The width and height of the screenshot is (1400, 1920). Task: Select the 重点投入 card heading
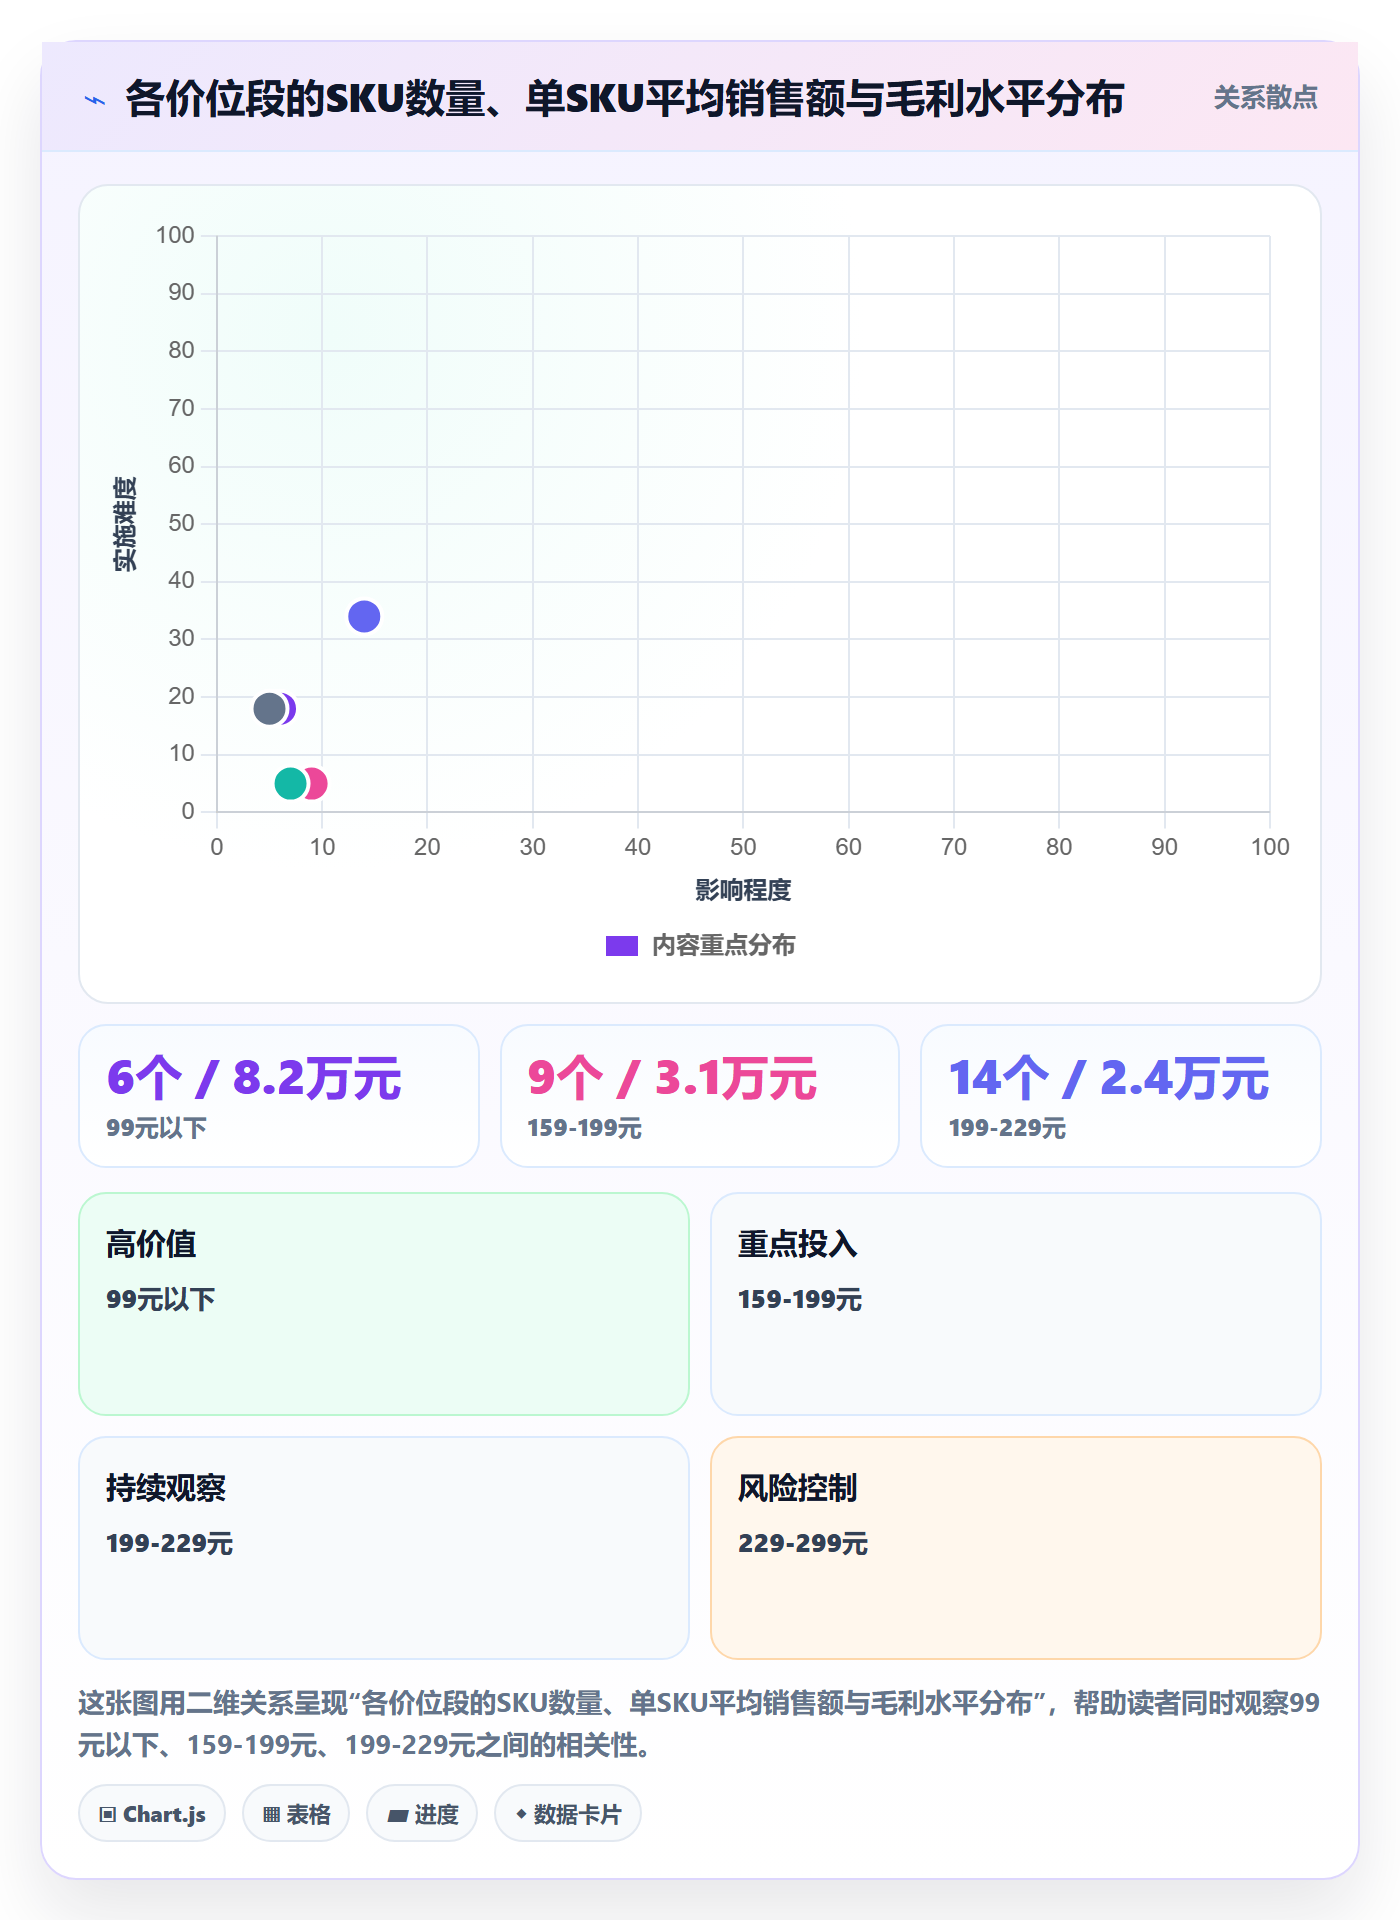(x=798, y=1244)
